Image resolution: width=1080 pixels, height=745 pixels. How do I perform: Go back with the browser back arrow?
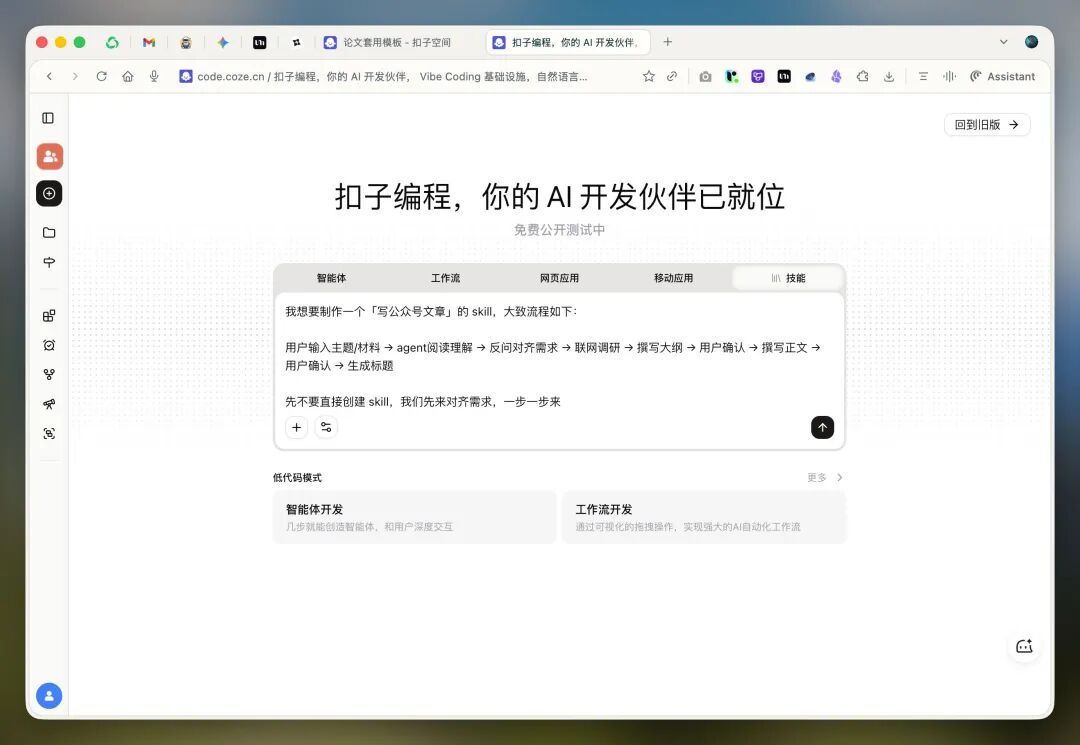[50, 76]
